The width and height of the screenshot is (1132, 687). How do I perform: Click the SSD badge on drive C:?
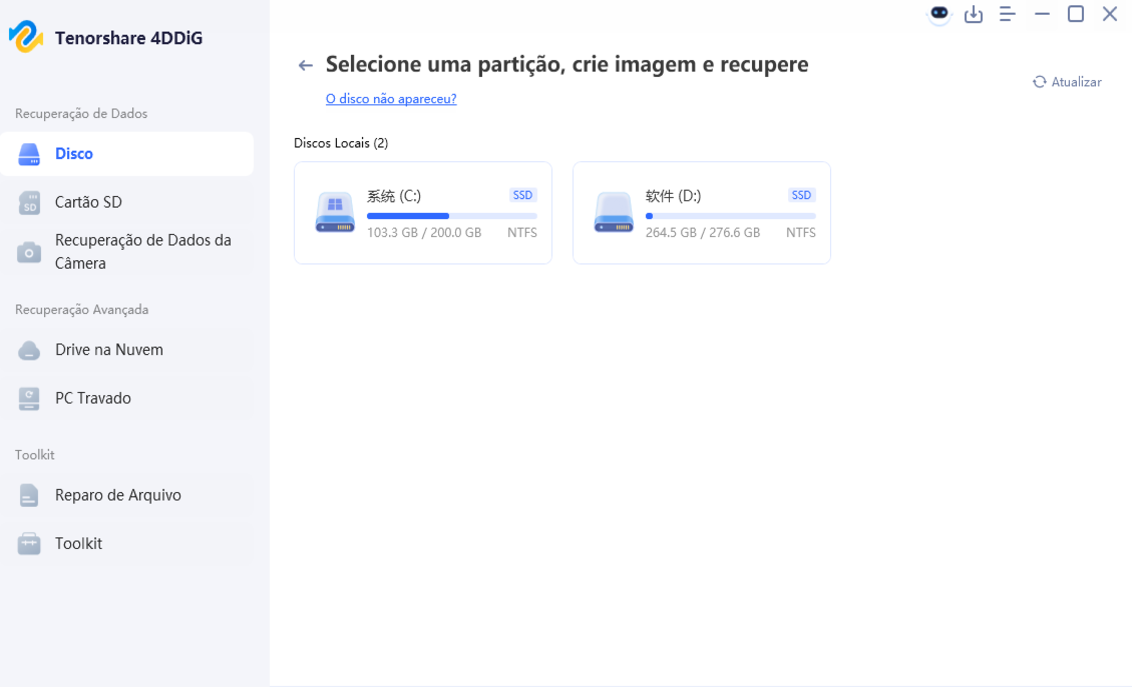(522, 194)
